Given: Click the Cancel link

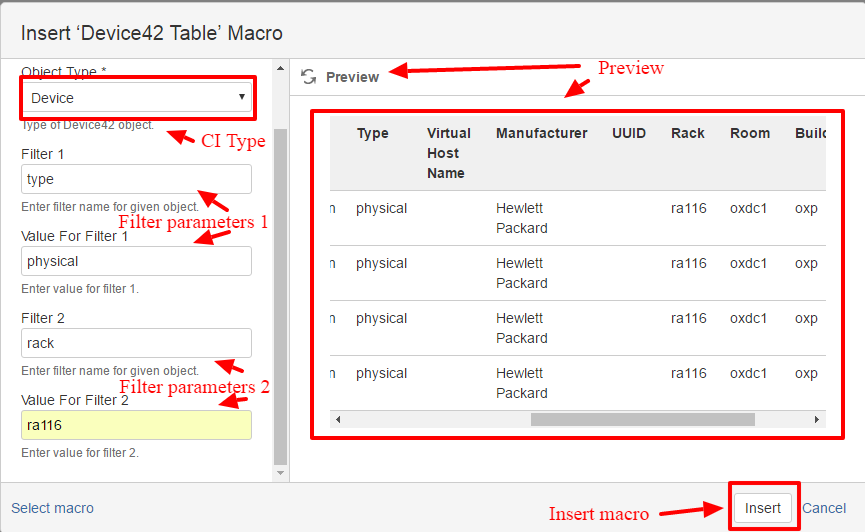Looking at the screenshot, I should (x=824, y=508).
